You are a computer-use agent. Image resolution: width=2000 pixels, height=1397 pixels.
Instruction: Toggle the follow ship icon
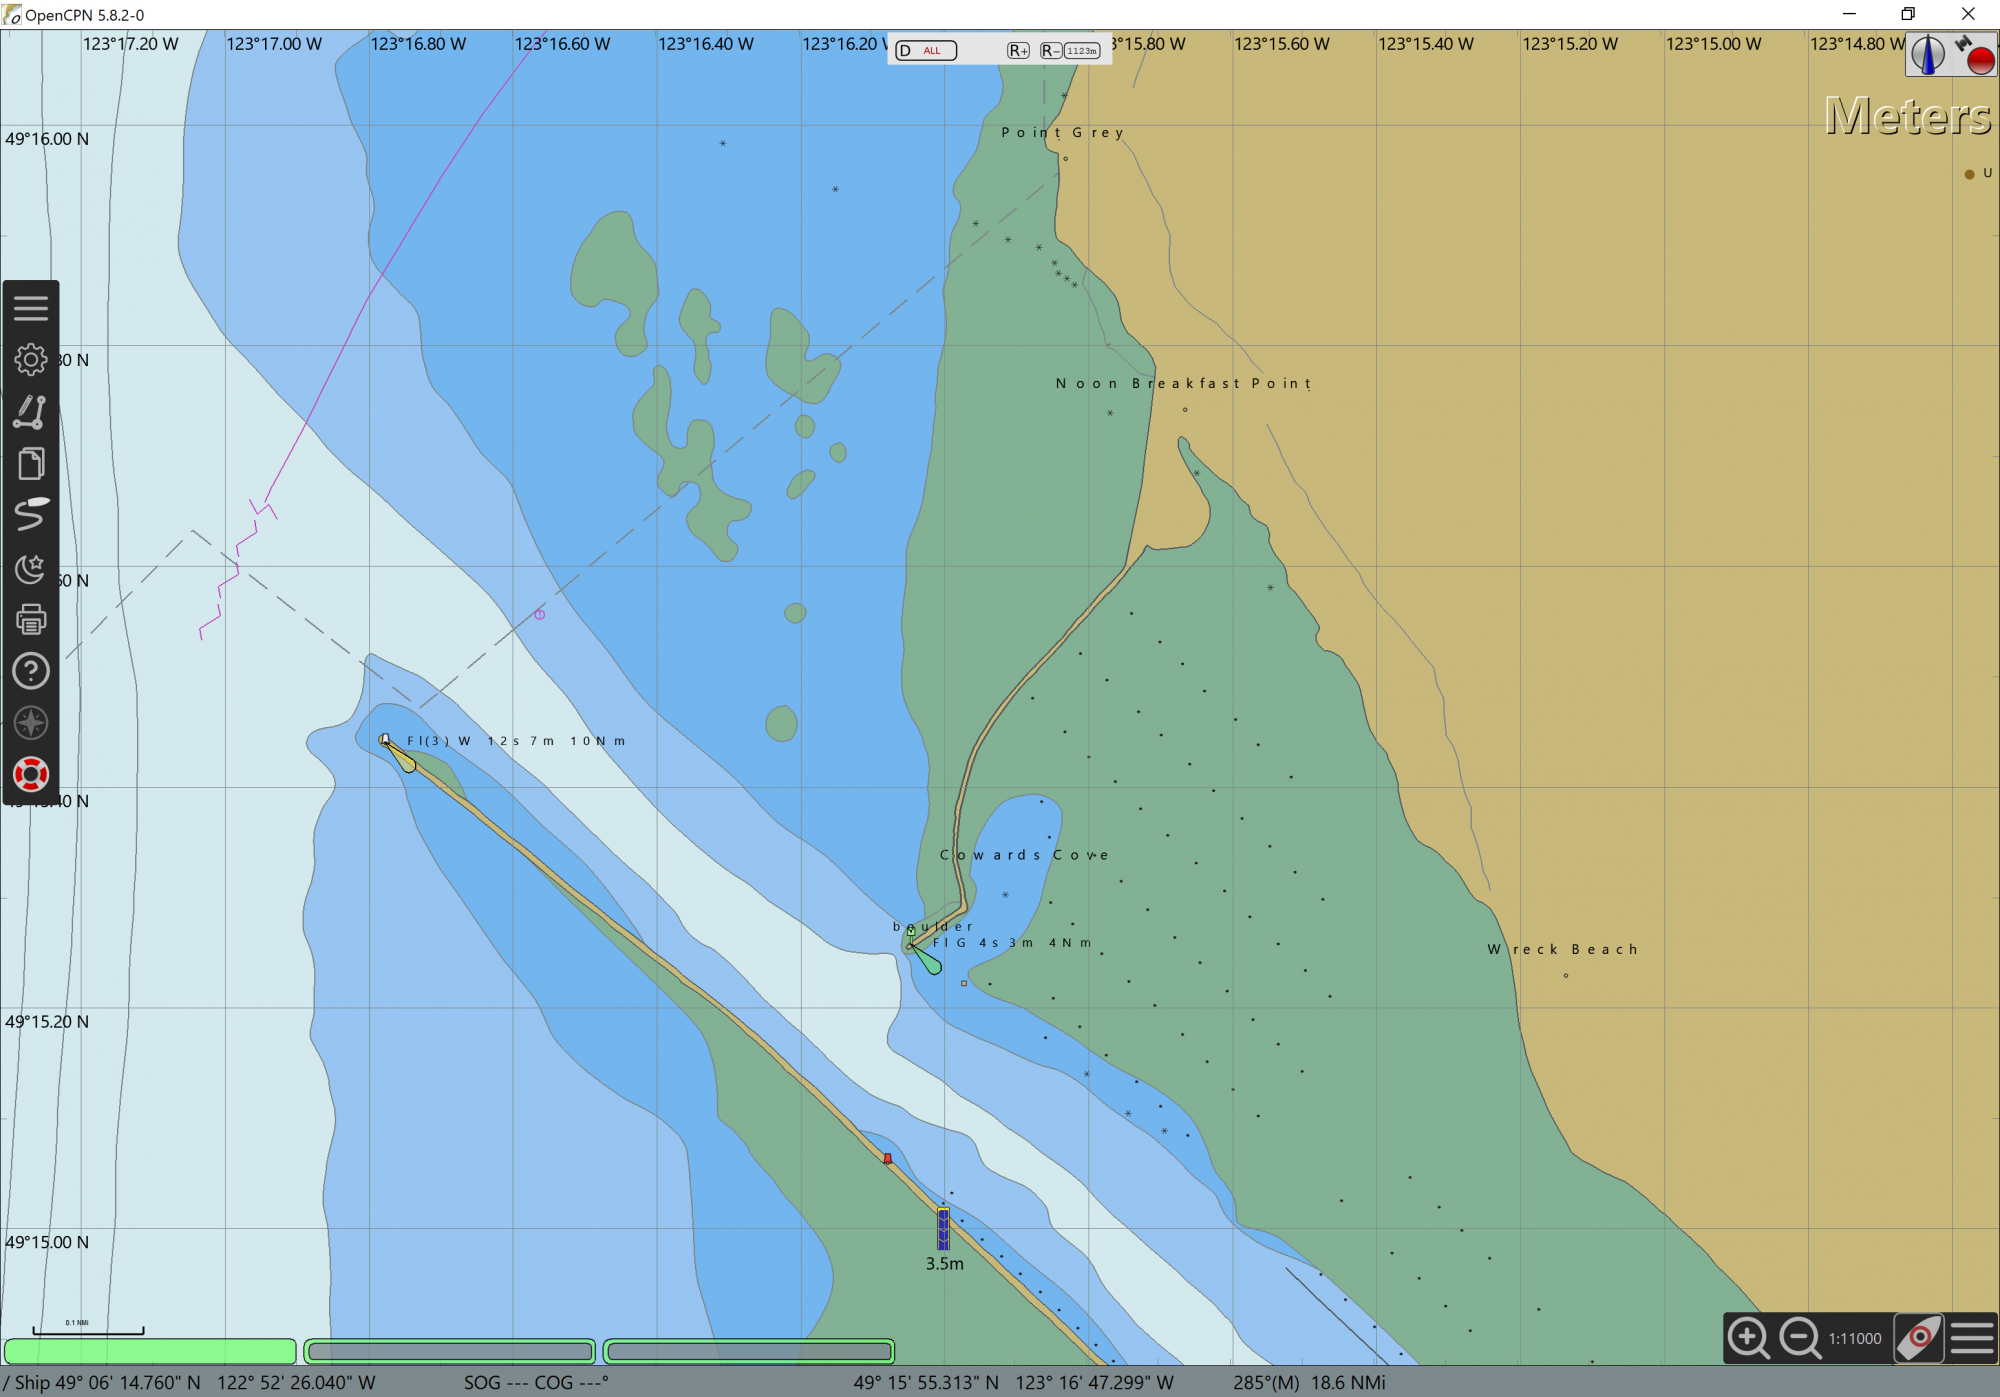pos(1919,1338)
